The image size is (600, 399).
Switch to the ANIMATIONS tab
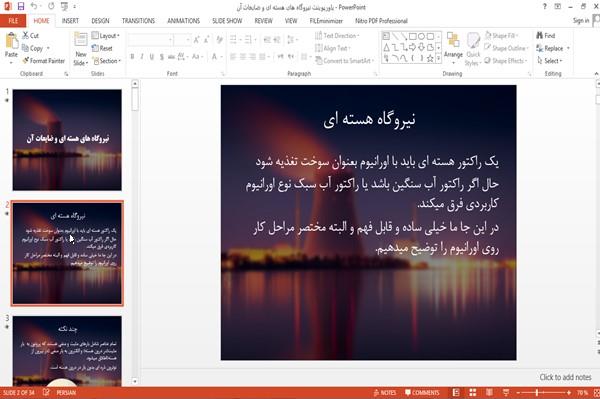183,21
